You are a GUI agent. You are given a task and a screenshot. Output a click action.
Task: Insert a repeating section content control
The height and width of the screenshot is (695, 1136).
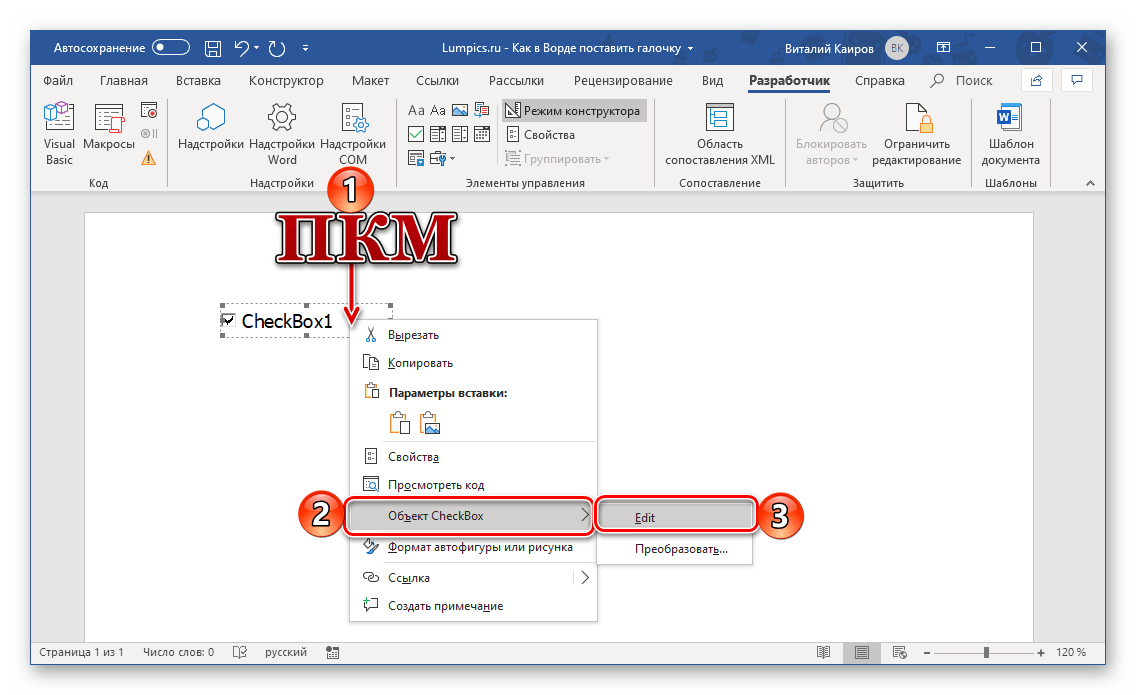point(416,158)
